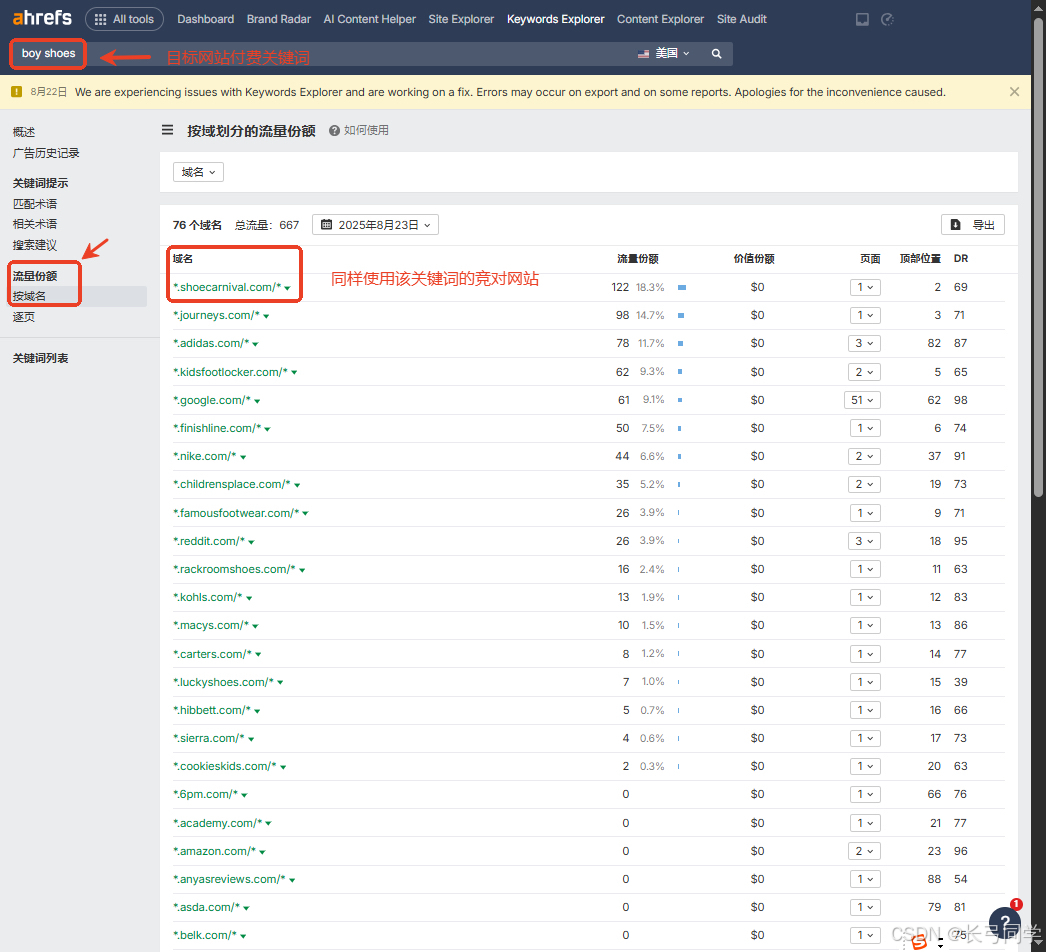Image resolution: width=1046 pixels, height=952 pixels.
Task: Expand the macys.com domain arrow
Action: (x=255, y=626)
